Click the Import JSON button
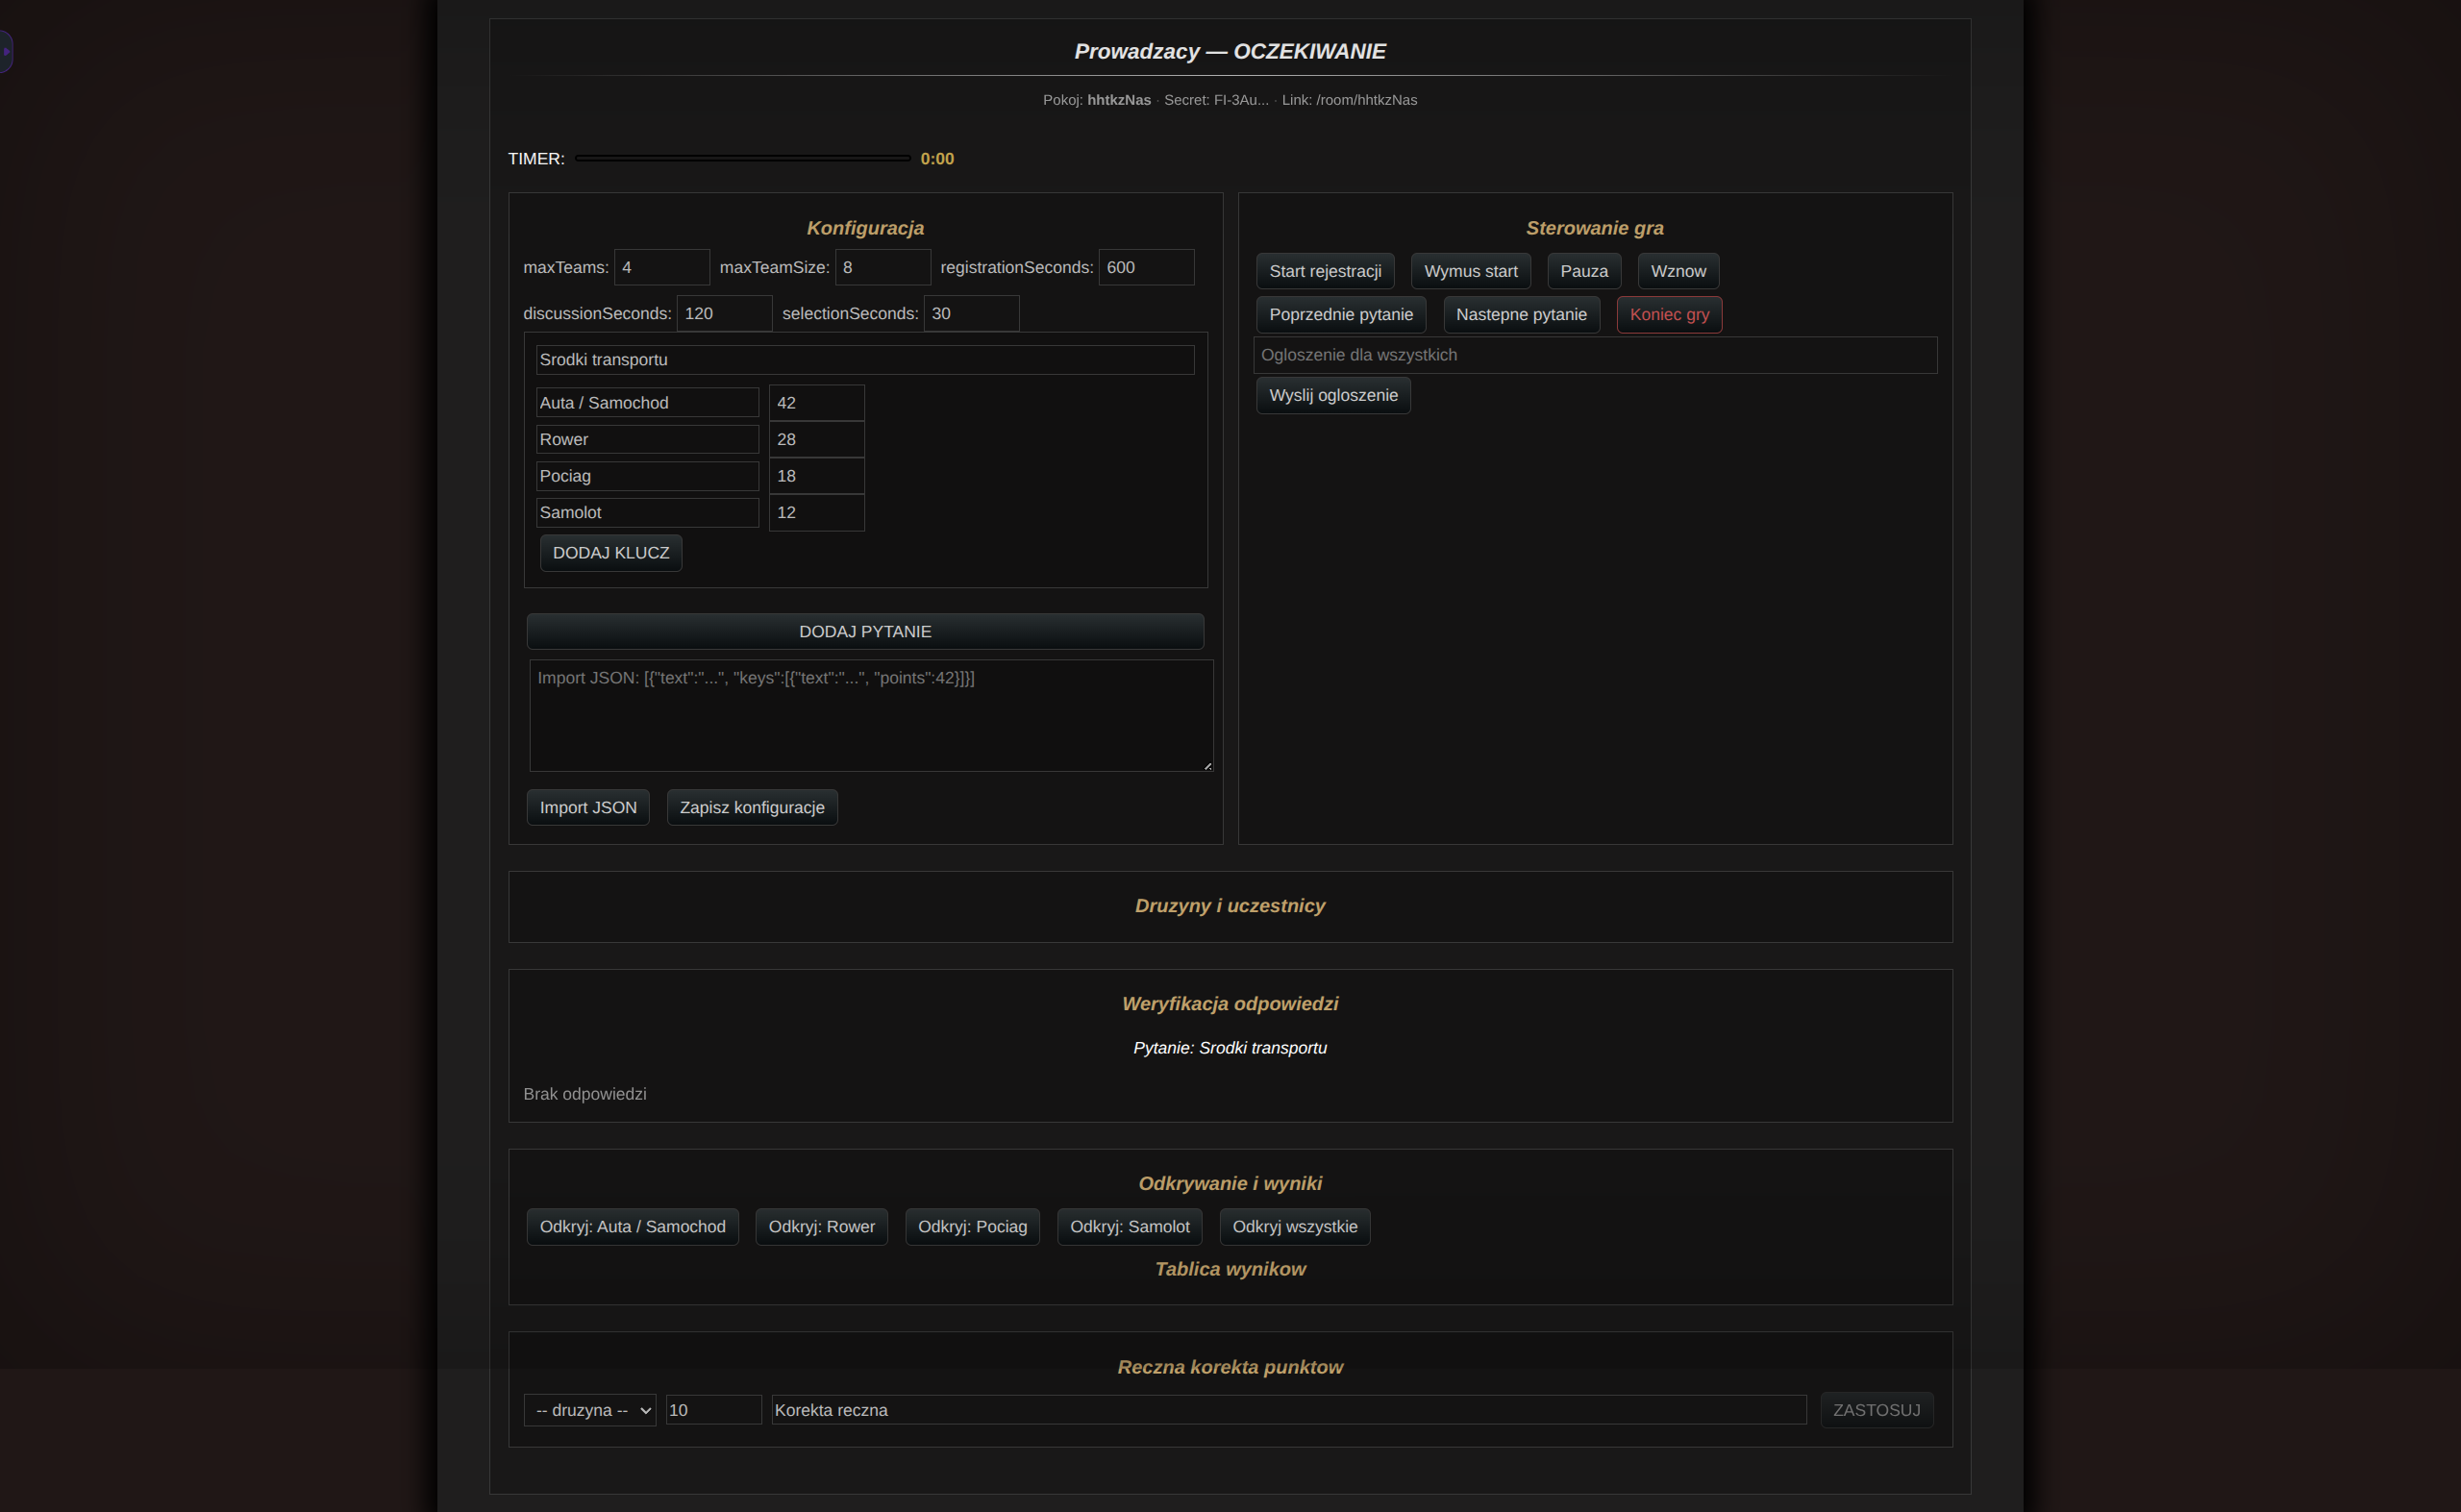 click(588, 807)
